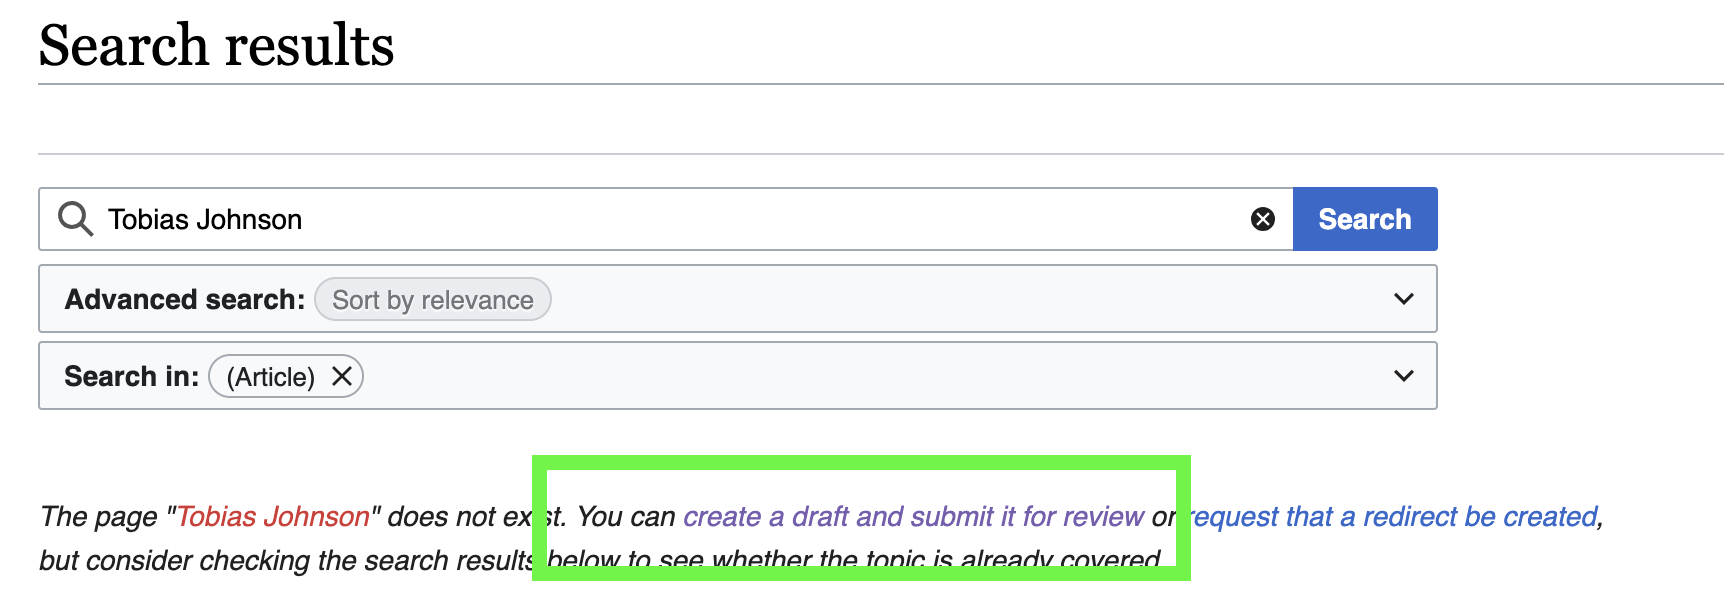Viewport: 1724px width, 606px height.
Task: Click the clear icon next to Search button
Action: 1263,218
